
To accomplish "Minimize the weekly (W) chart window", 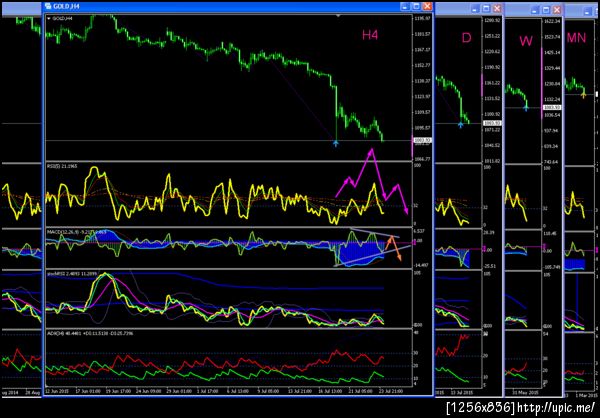I will pos(535,10).
